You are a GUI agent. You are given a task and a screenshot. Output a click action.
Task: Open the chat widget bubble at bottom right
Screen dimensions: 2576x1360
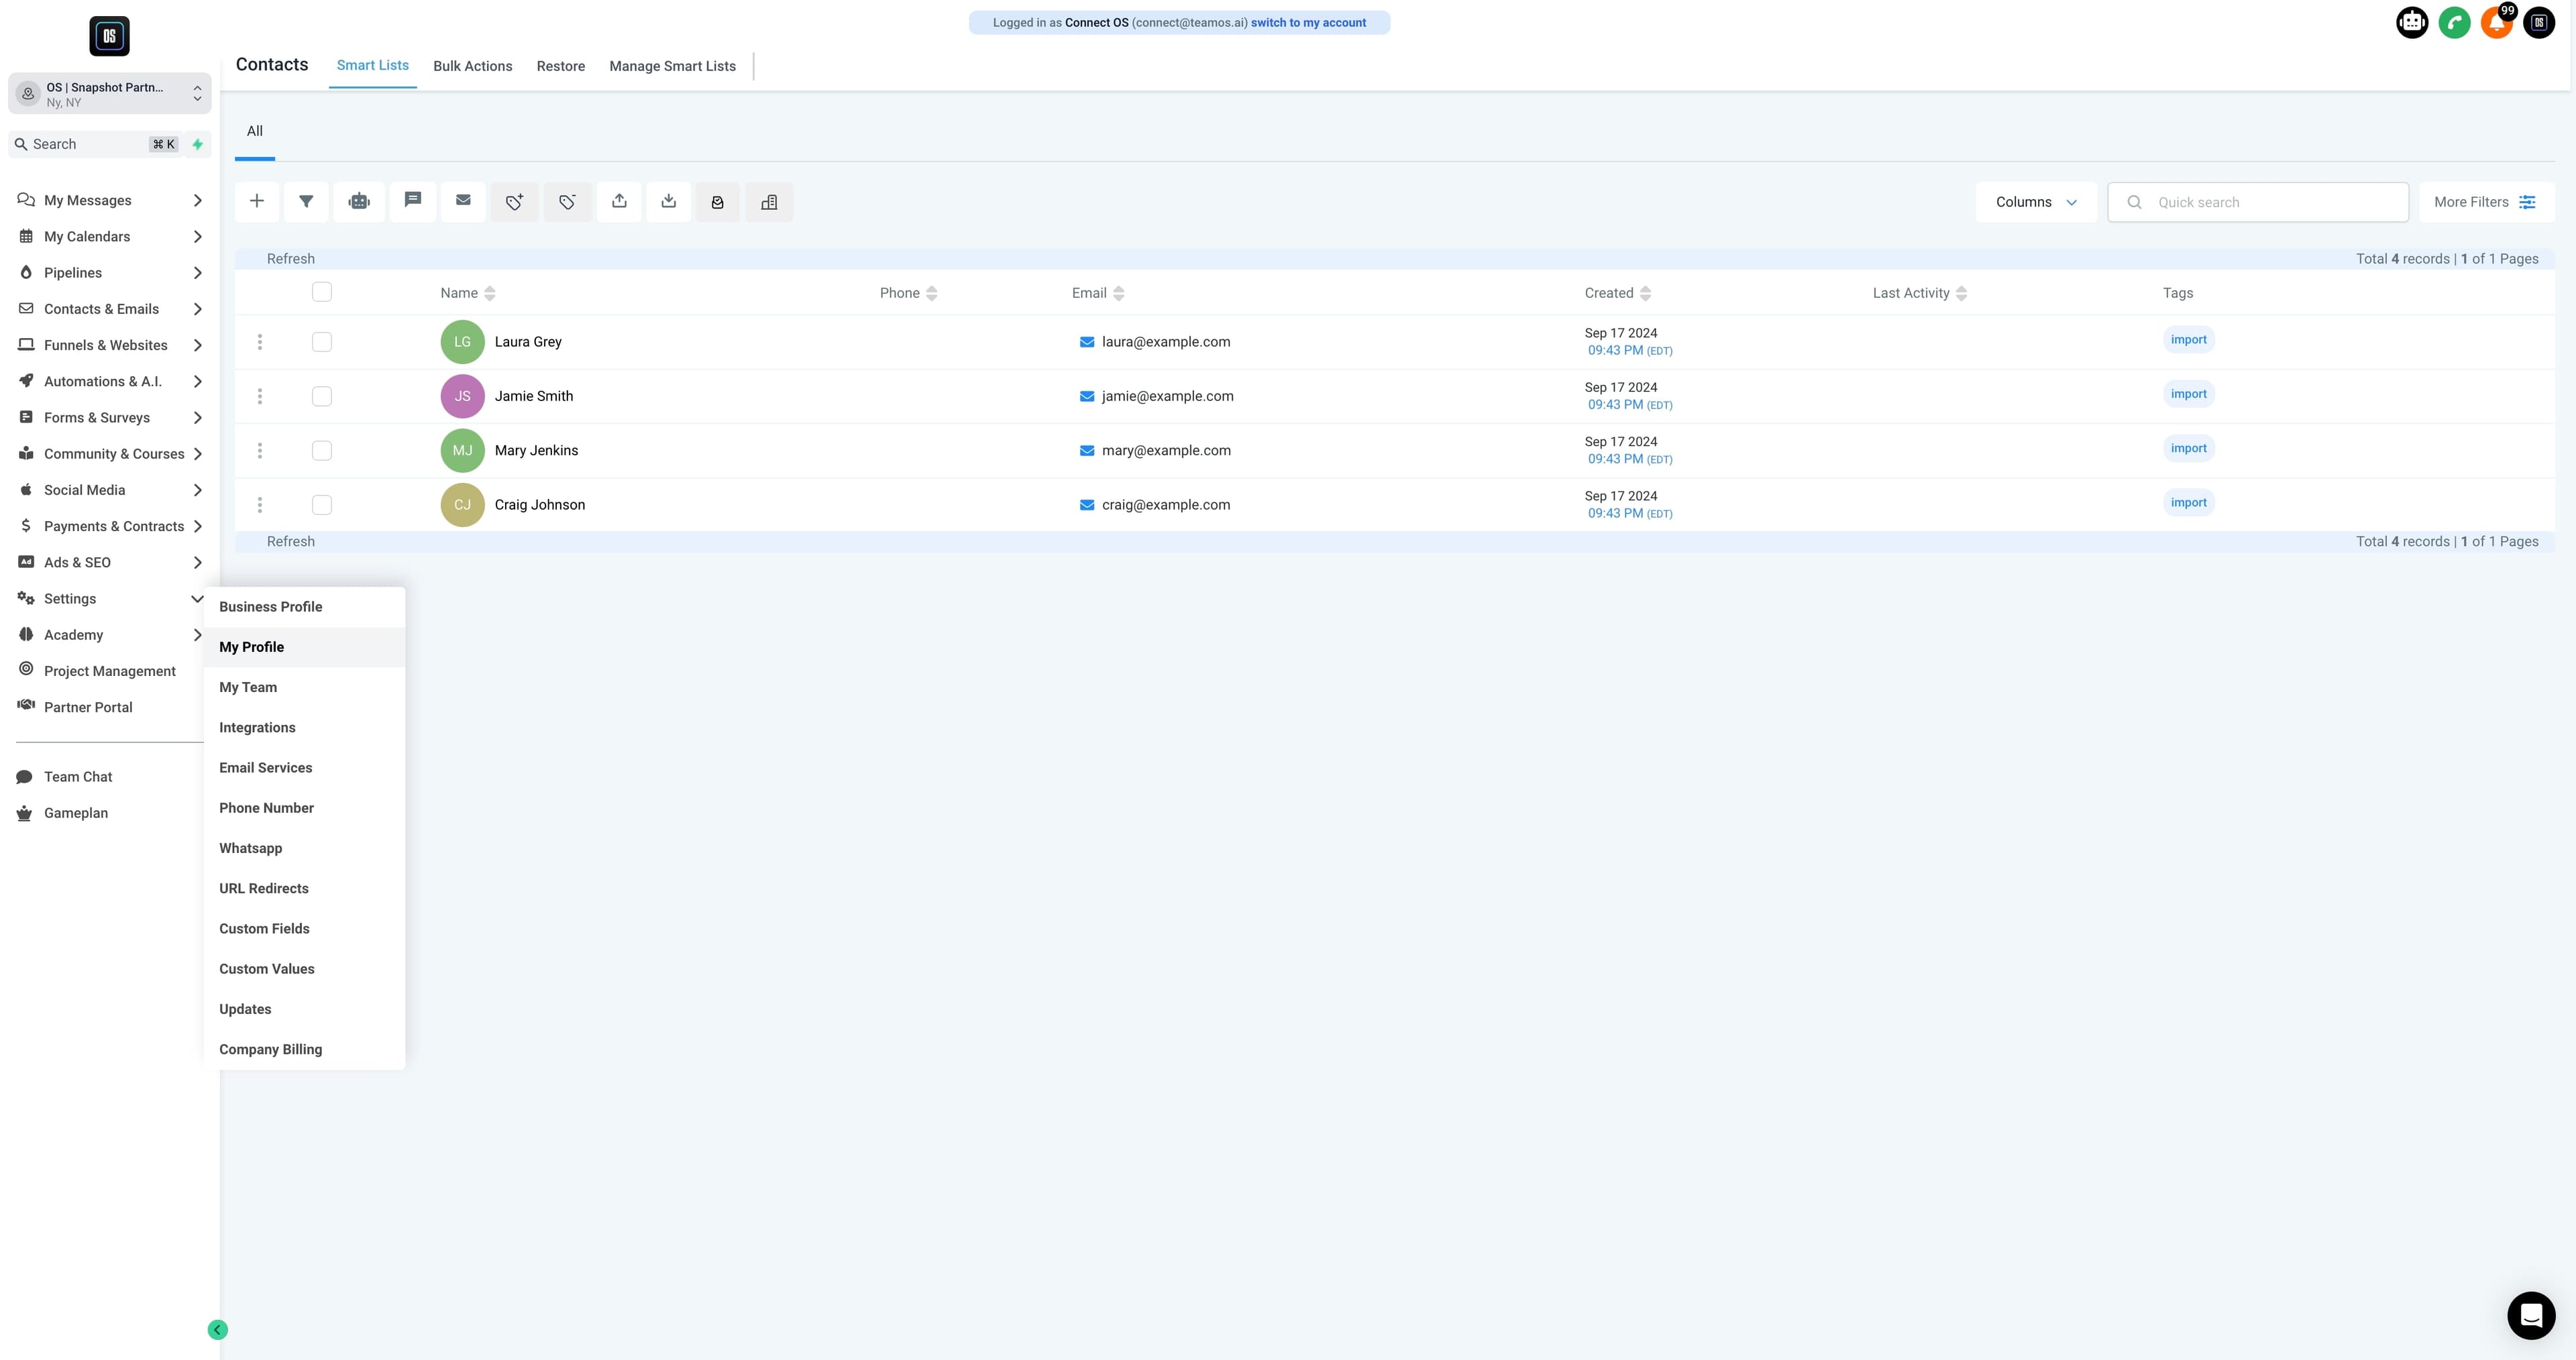pyautogui.click(x=2531, y=1315)
